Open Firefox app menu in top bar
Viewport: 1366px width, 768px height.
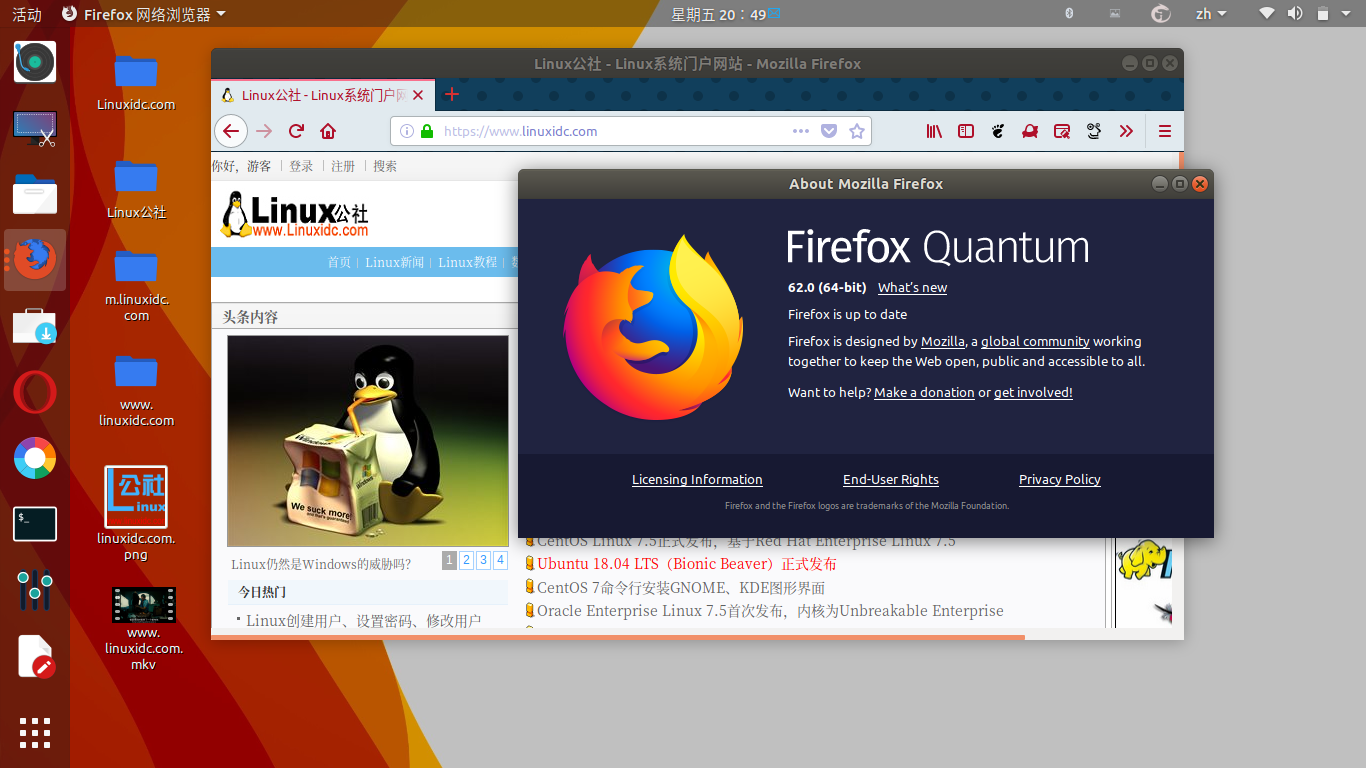click(x=144, y=14)
